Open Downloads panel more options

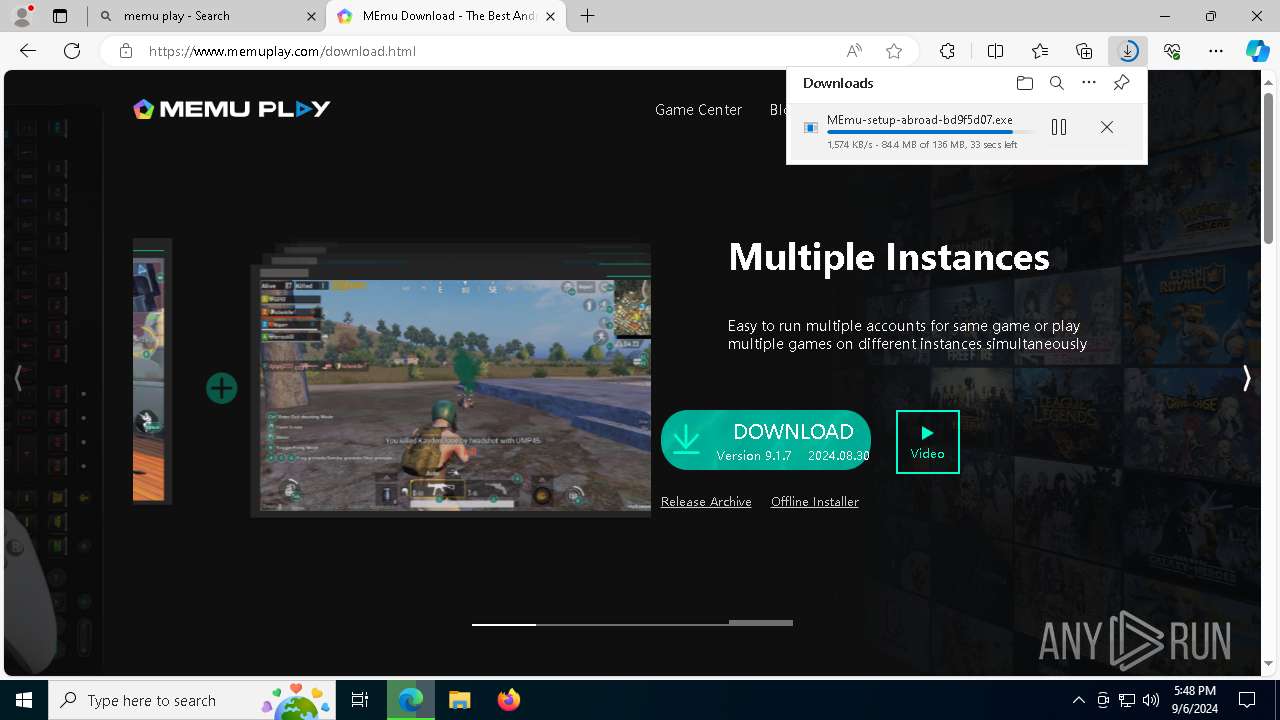(x=1089, y=83)
